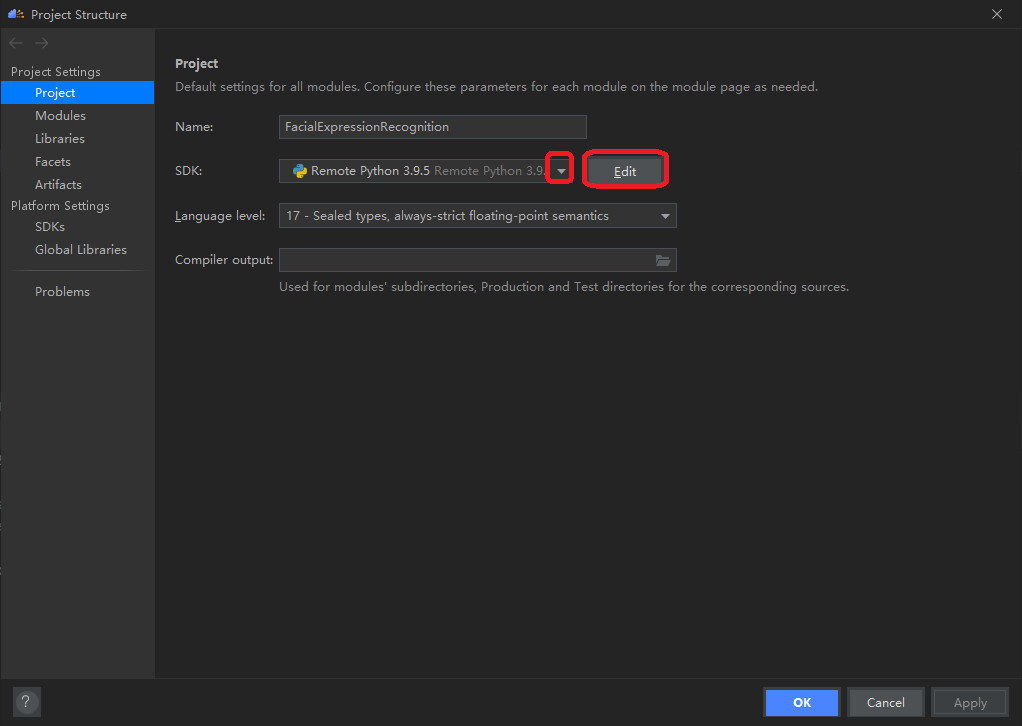
Task: Open Global Libraries page
Action: [x=81, y=250]
